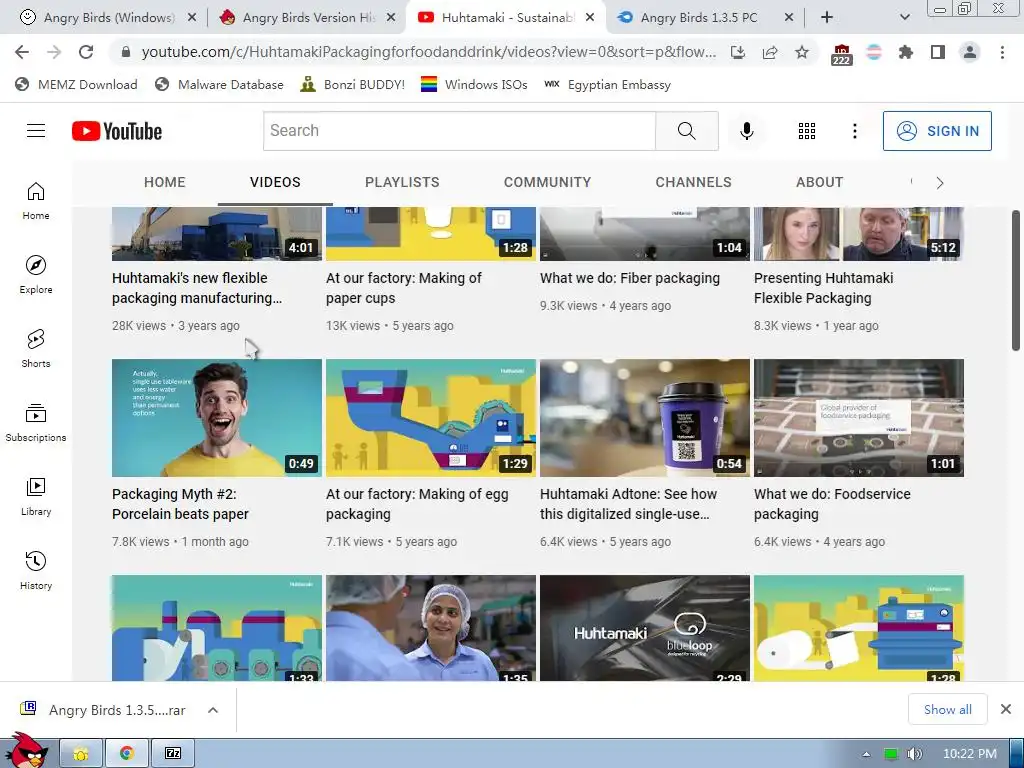Open the Egyptian Embassy bookmark
1024x768 pixels.
(607, 84)
